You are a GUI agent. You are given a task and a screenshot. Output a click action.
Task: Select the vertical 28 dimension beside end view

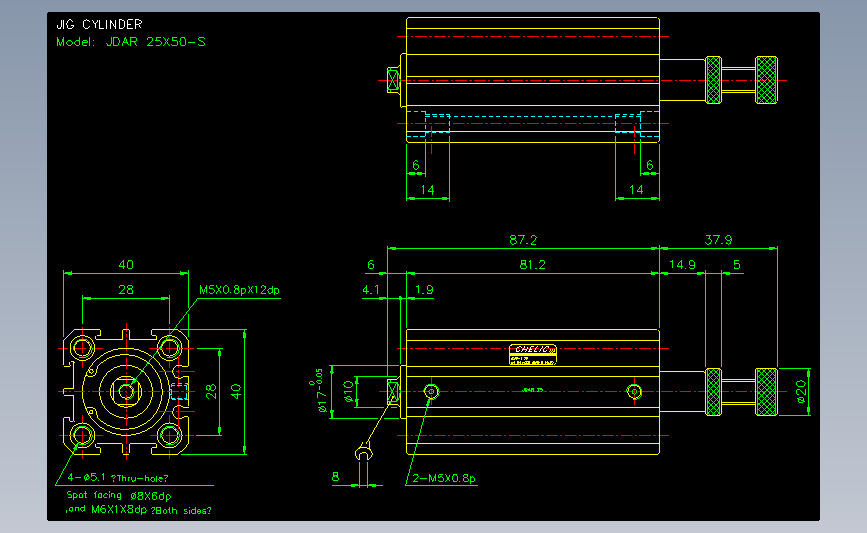point(211,391)
